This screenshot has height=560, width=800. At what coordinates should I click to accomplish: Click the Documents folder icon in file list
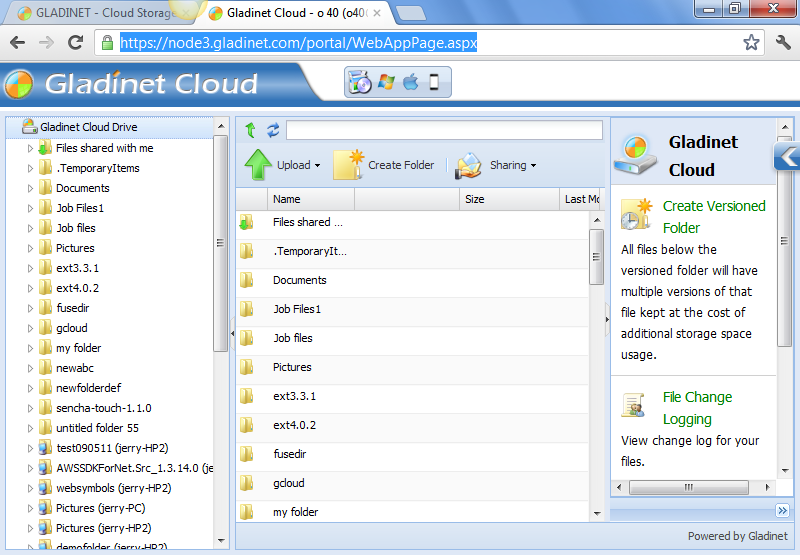tap(246, 280)
